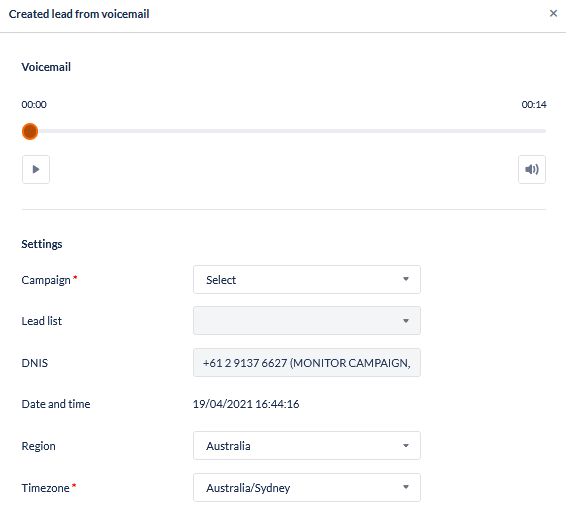Close the Created lead from voicemail dialog
The width and height of the screenshot is (566, 510).
(x=553, y=13)
